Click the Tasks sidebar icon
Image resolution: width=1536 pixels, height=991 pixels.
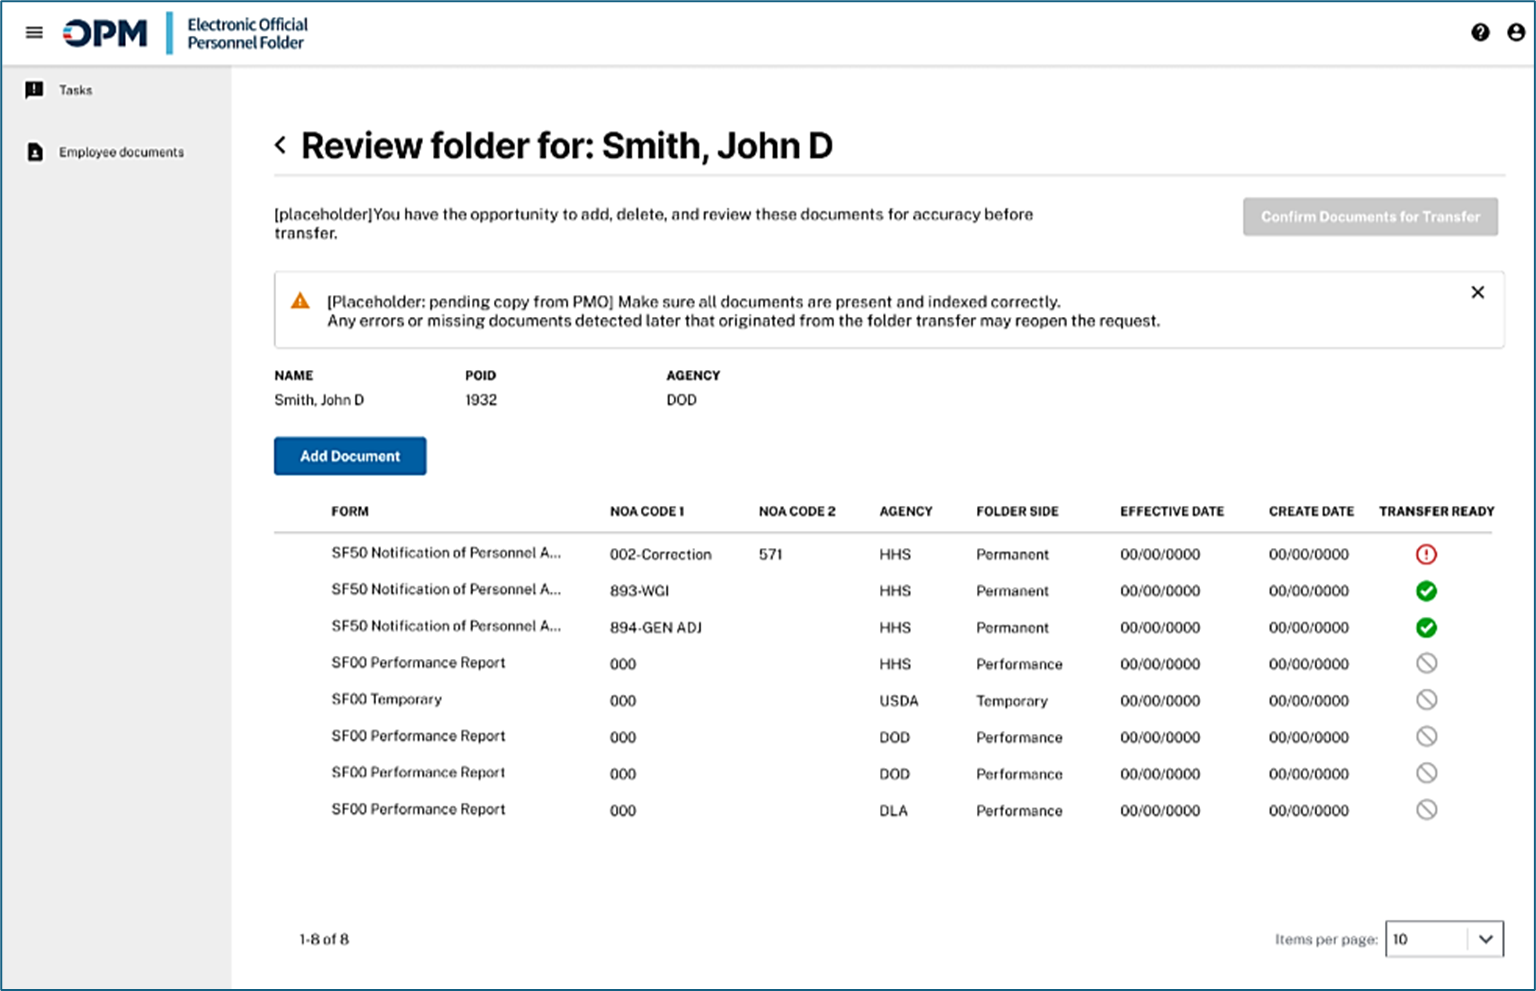[x=34, y=90]
